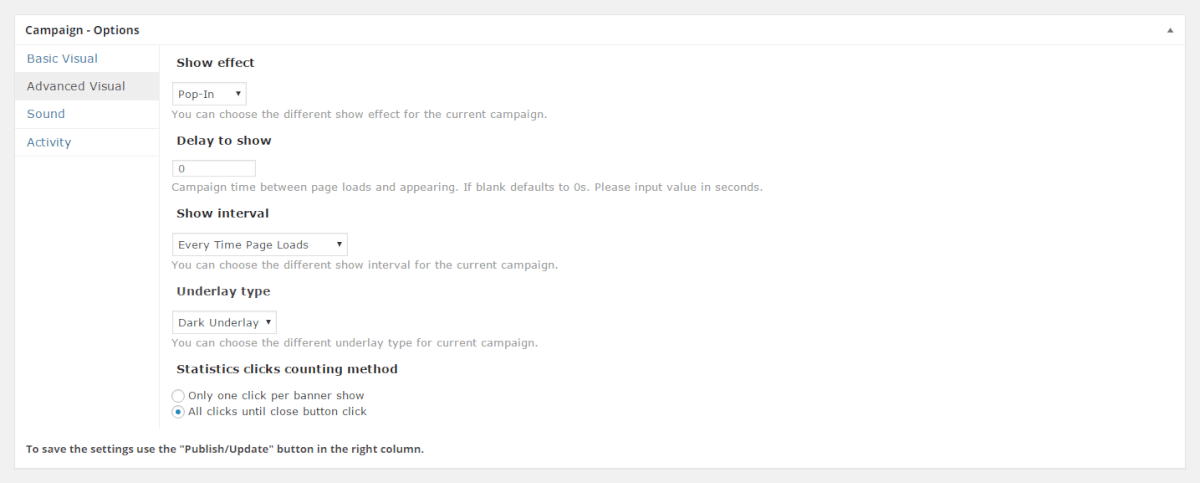This screenshot has height=483, width=1200.
Task: Collapse the Campaign - Options panel arrow
Action: coord(1170,31)
